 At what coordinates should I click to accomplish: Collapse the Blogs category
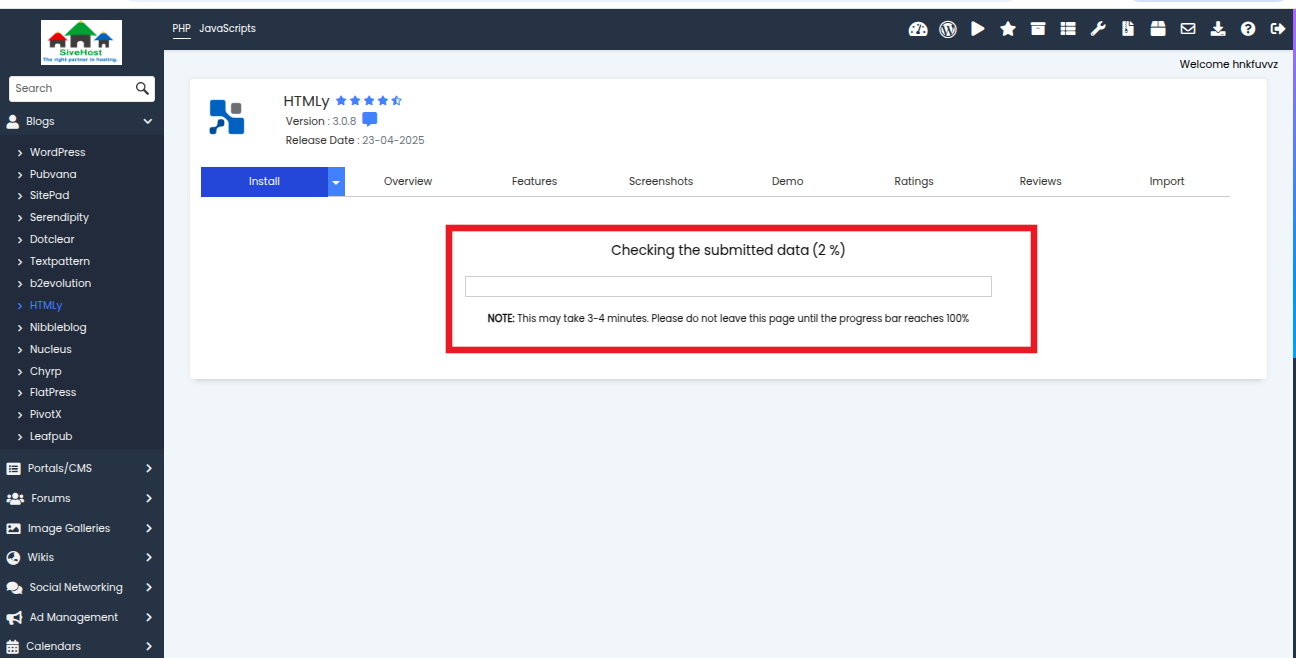(81, 121)
